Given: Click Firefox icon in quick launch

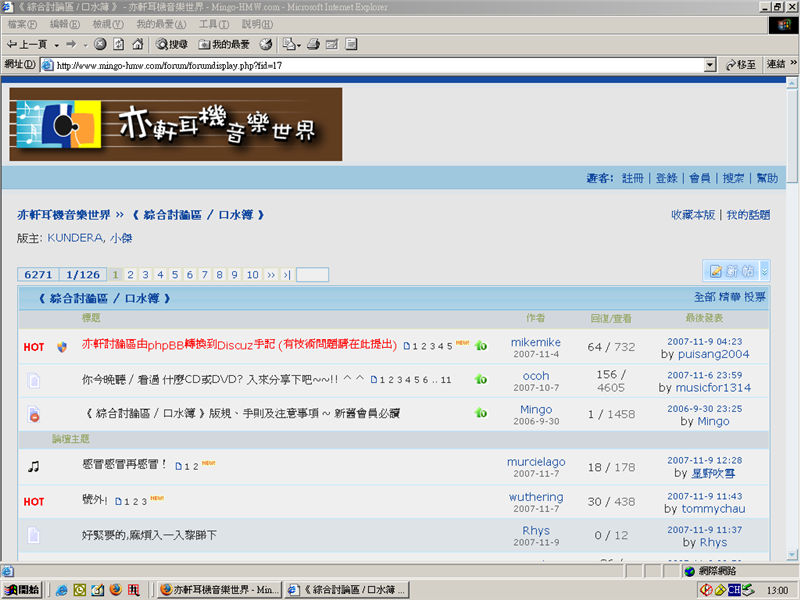Looking at the screenshot, I should click(x=115, y=590).
